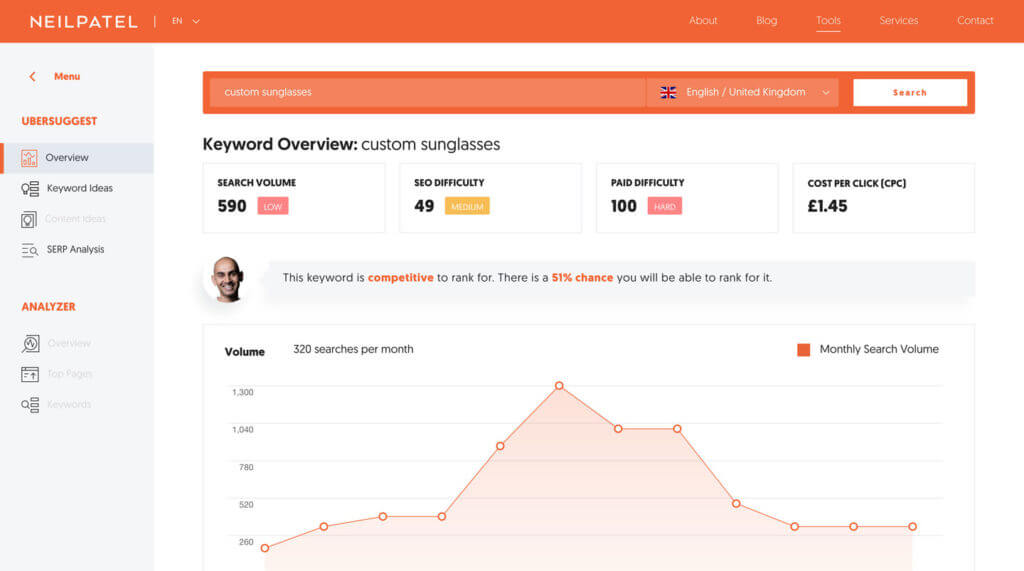The width and height of the screenshot is (1024, 571).
Task: Navigate to the Contact page
Action: click(975, 21)
